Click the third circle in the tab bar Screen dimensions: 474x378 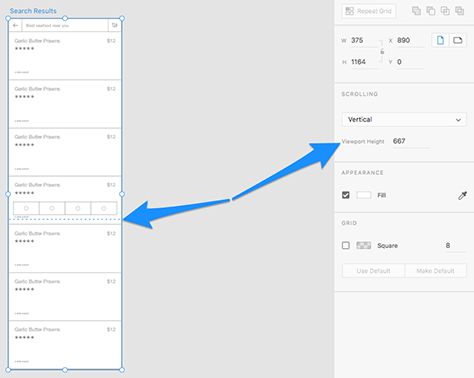(x=78, y=208)
